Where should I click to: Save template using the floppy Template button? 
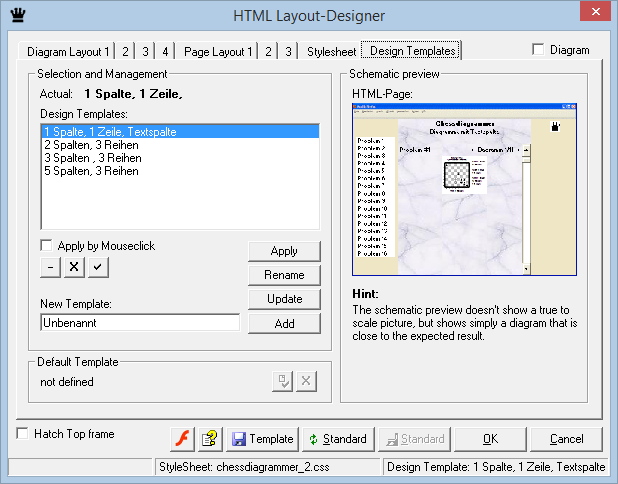point(262,439)
